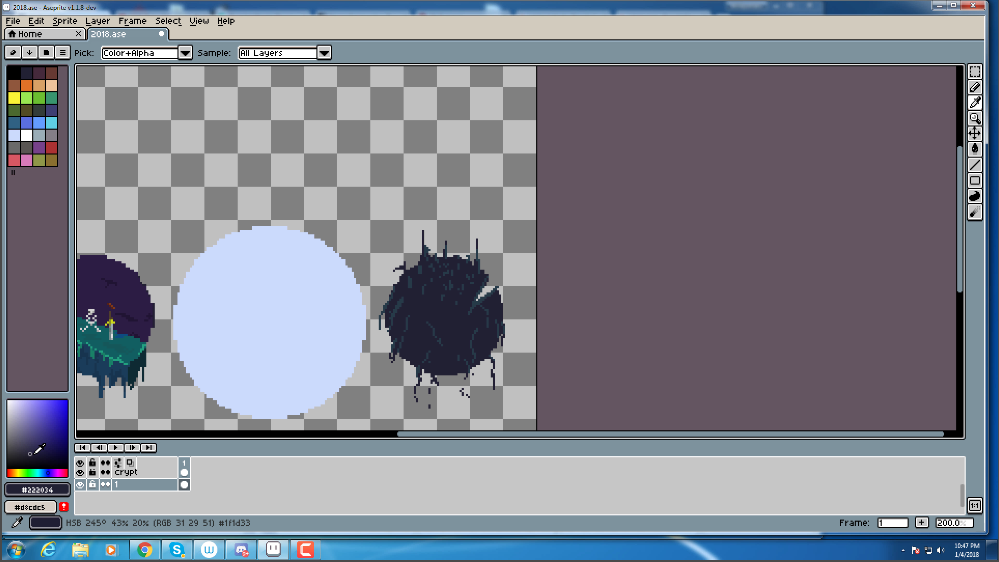Open the Layer menu
Image resolution: width=999 pixels, height=562 pixels.
[x=97, y=21]
